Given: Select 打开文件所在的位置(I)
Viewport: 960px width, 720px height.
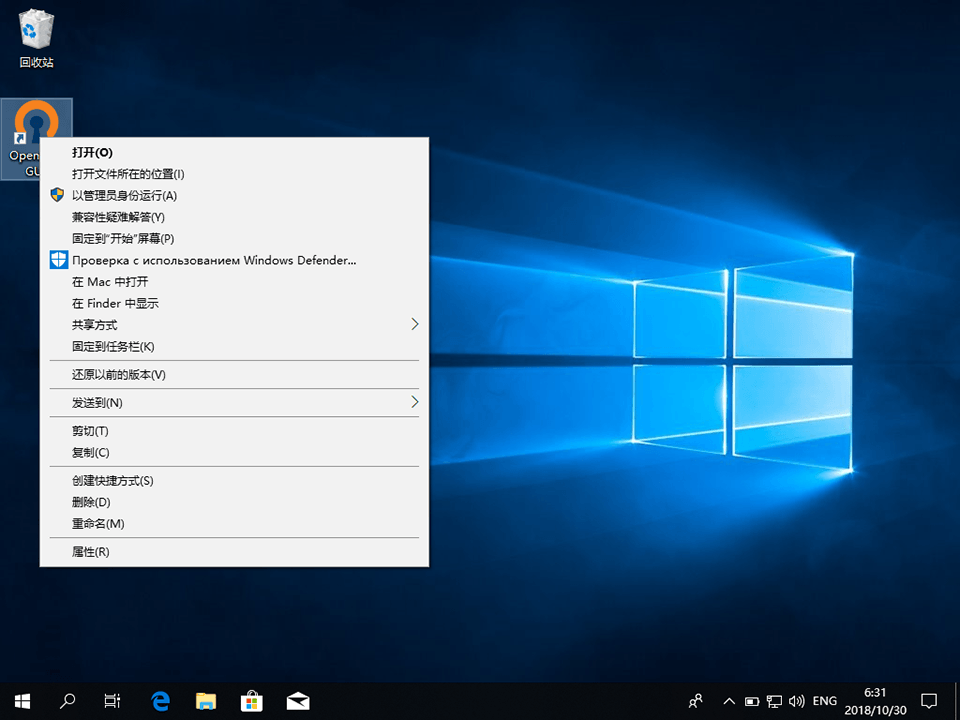Looking at the screenshot, I should 234,174.
